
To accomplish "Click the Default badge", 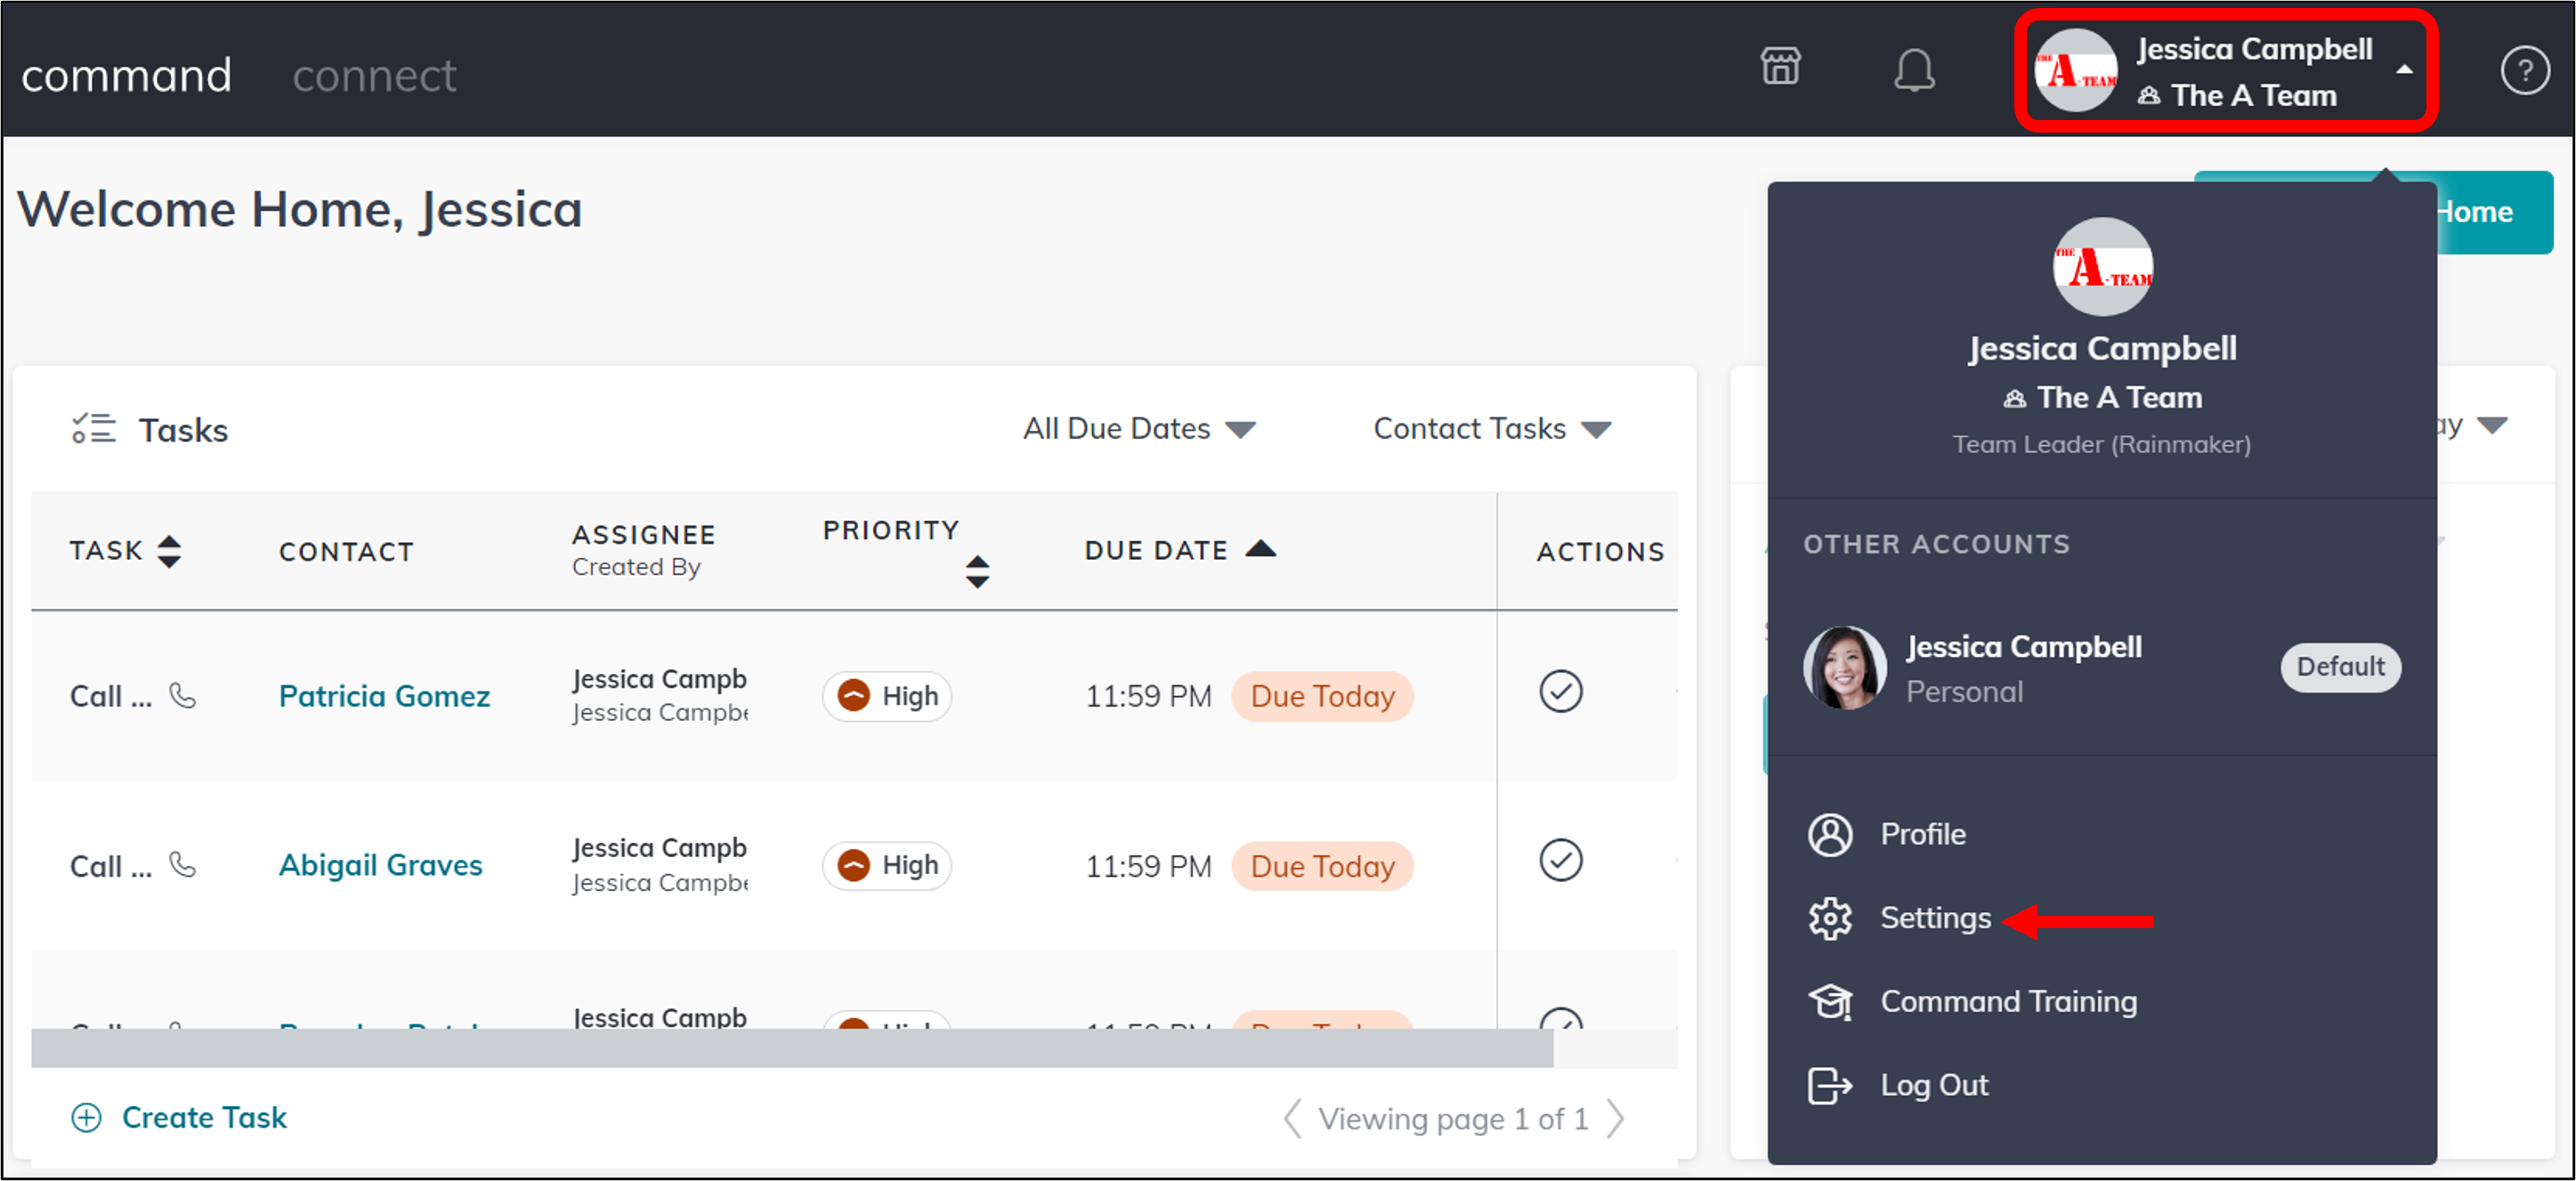I will coord(2340,667).
